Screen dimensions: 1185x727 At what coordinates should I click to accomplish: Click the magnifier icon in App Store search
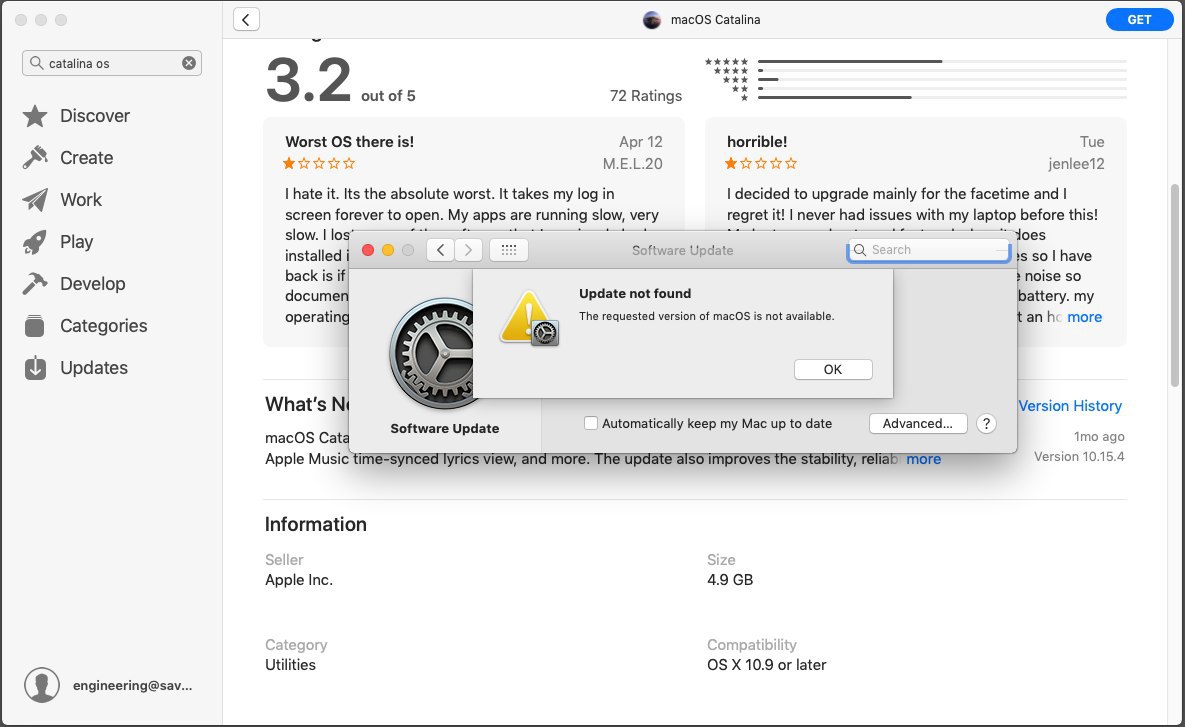36,63
